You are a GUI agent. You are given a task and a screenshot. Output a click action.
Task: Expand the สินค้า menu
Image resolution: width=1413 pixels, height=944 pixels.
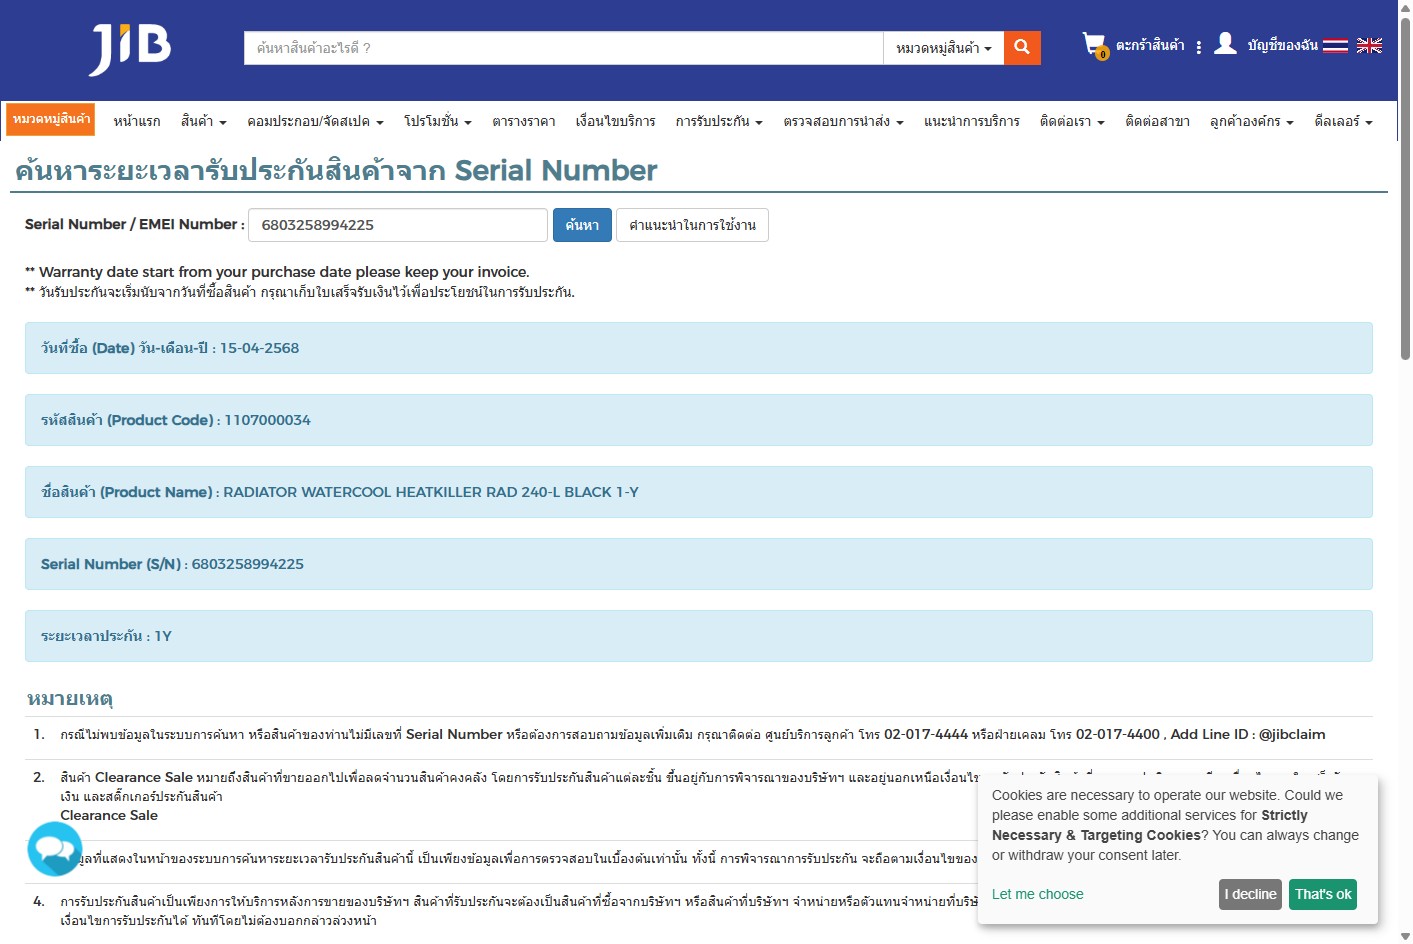204,121
